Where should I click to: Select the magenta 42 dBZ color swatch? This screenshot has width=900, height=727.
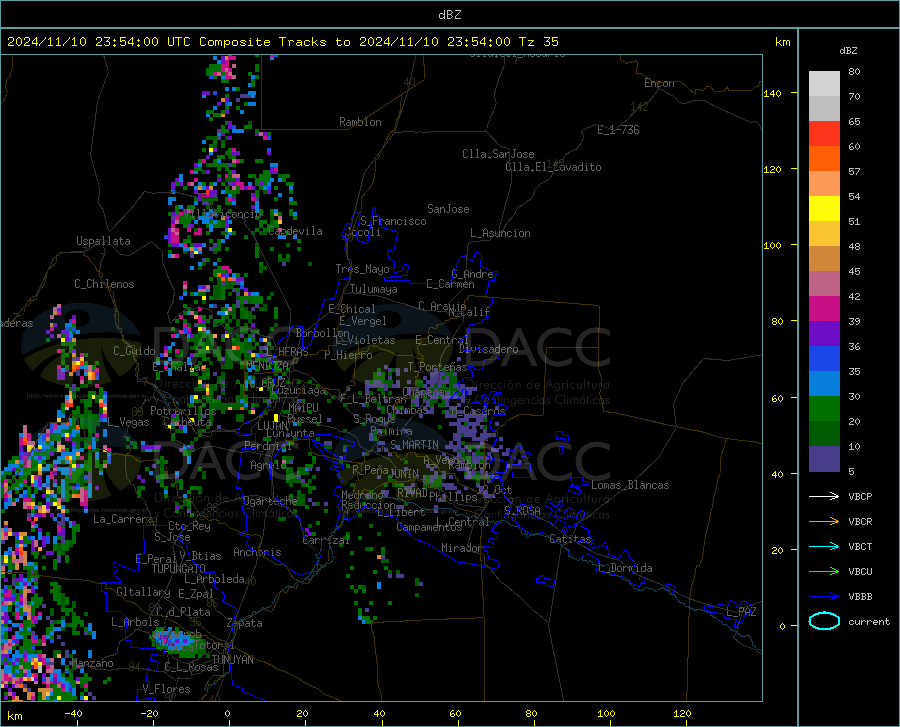[824, 309]
